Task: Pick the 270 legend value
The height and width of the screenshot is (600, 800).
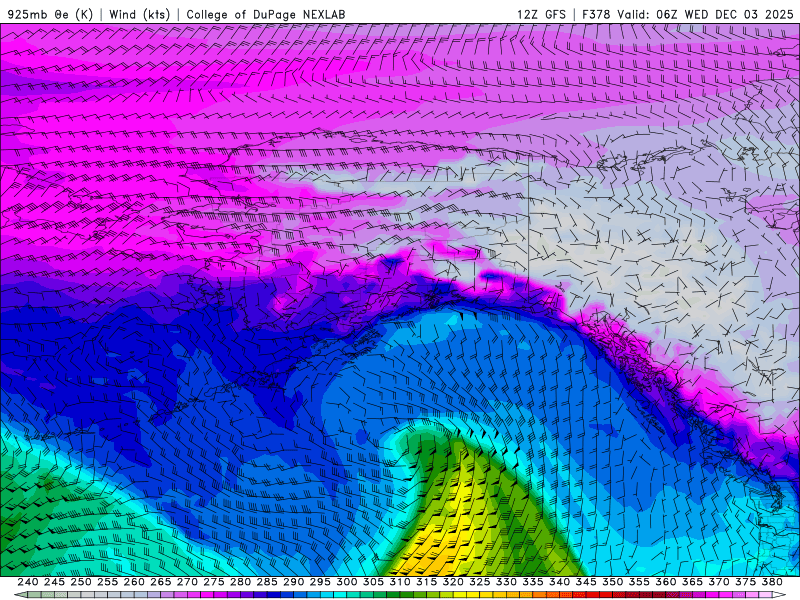Action: [x=187, y=582]
